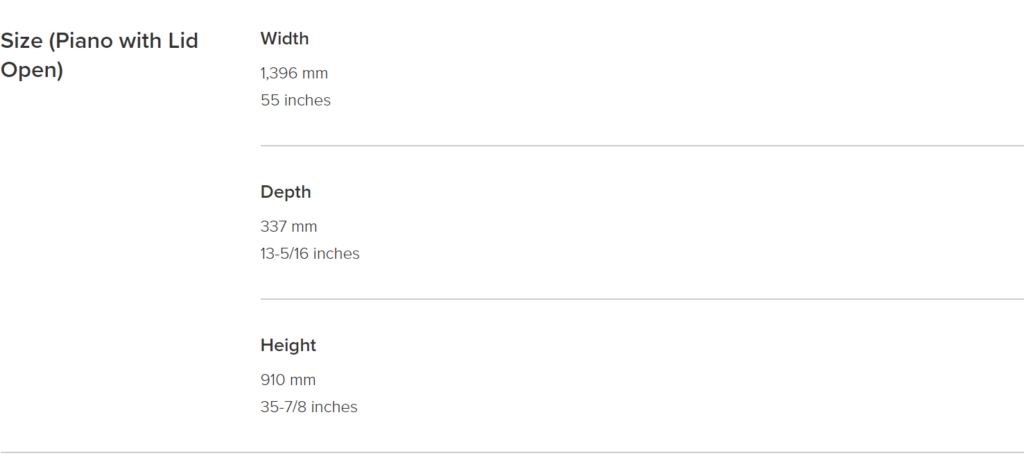Viewport: 1024px width, 467px height.
Task: Click the 'mm' unit after 1,396
Action: pyautogui.click(x=315, y=74)
